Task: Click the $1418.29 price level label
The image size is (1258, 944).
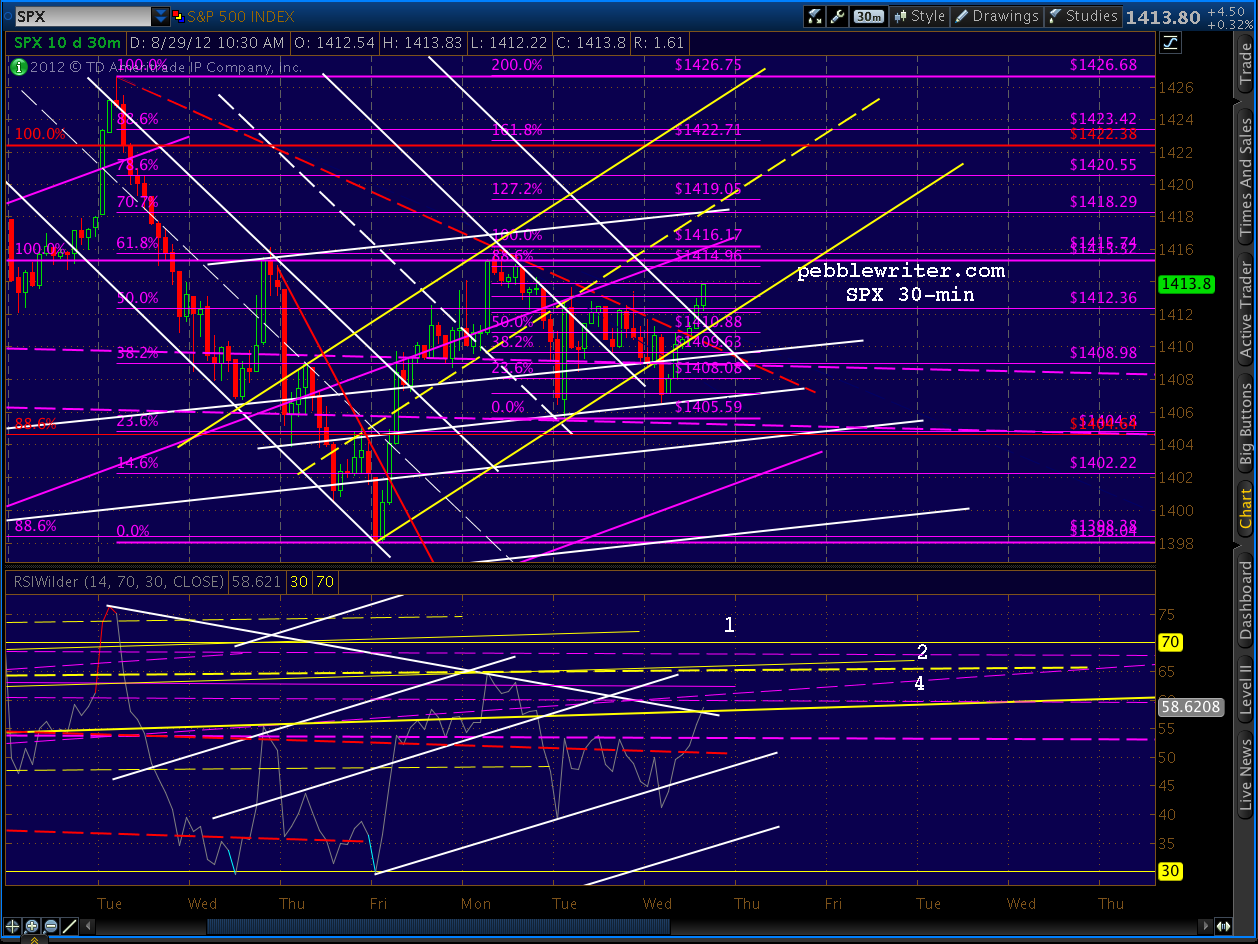Action: click(1103, 201)
